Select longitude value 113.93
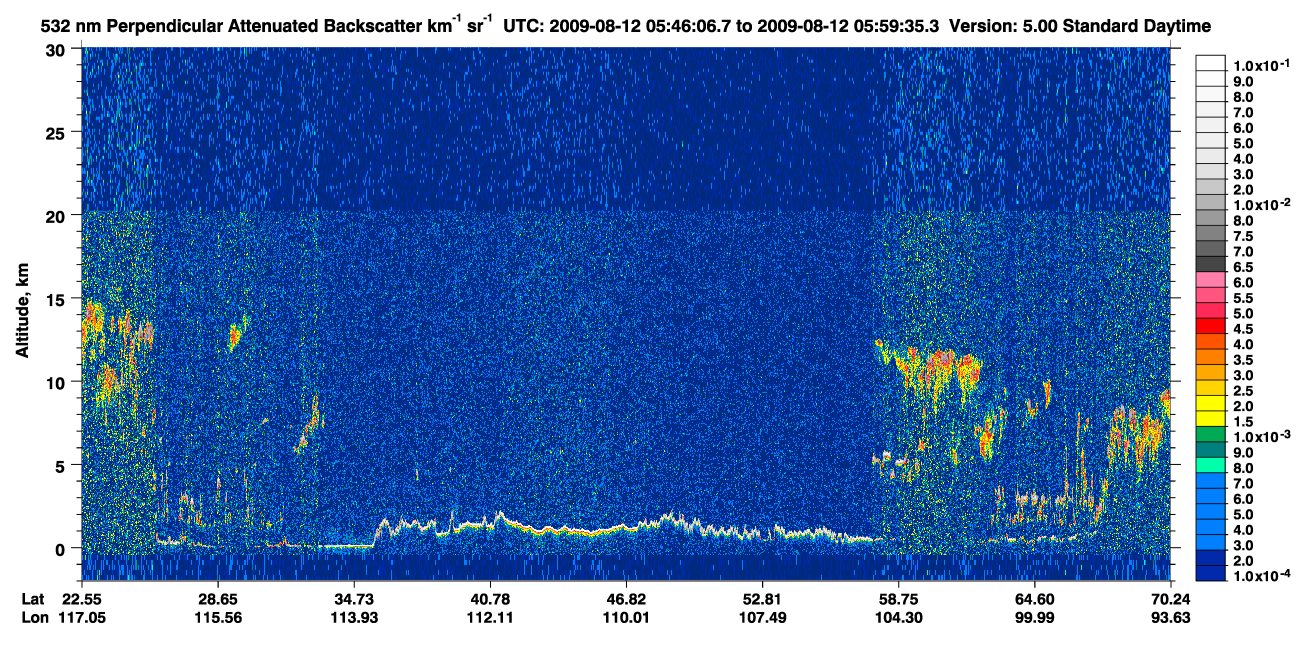 (354, 617)
